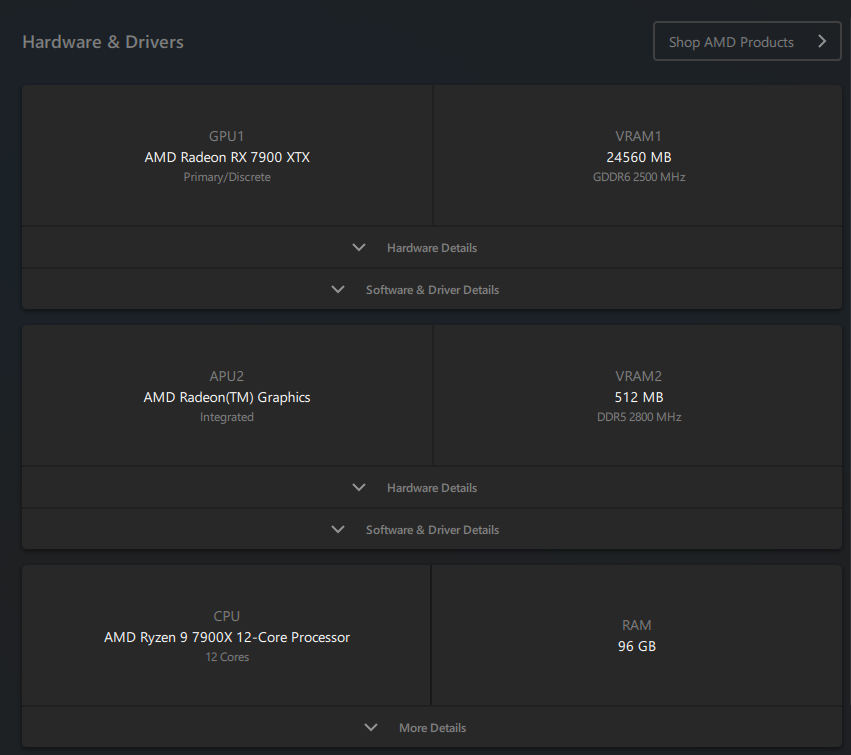Image resolution: width=851 pixels, height=755 pixels.
Task: Select the RAM label
Action: point(637,625)
